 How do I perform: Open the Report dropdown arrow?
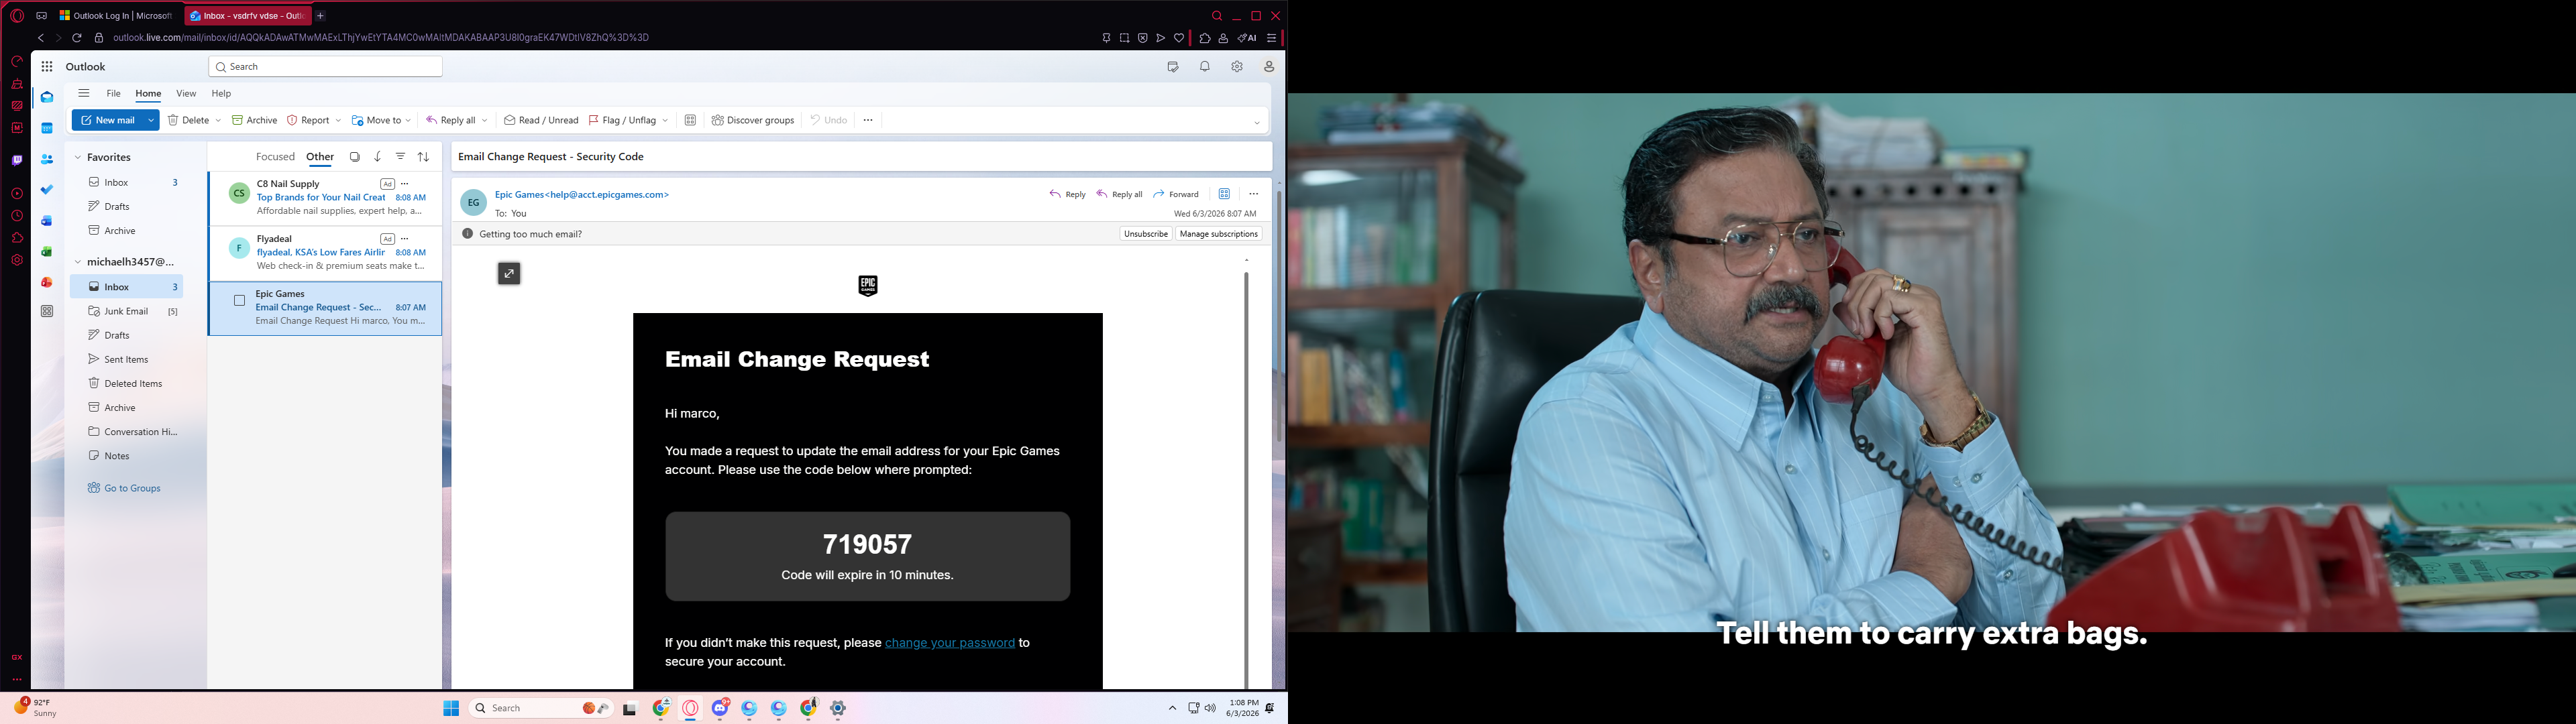click(x=338, y=120)
